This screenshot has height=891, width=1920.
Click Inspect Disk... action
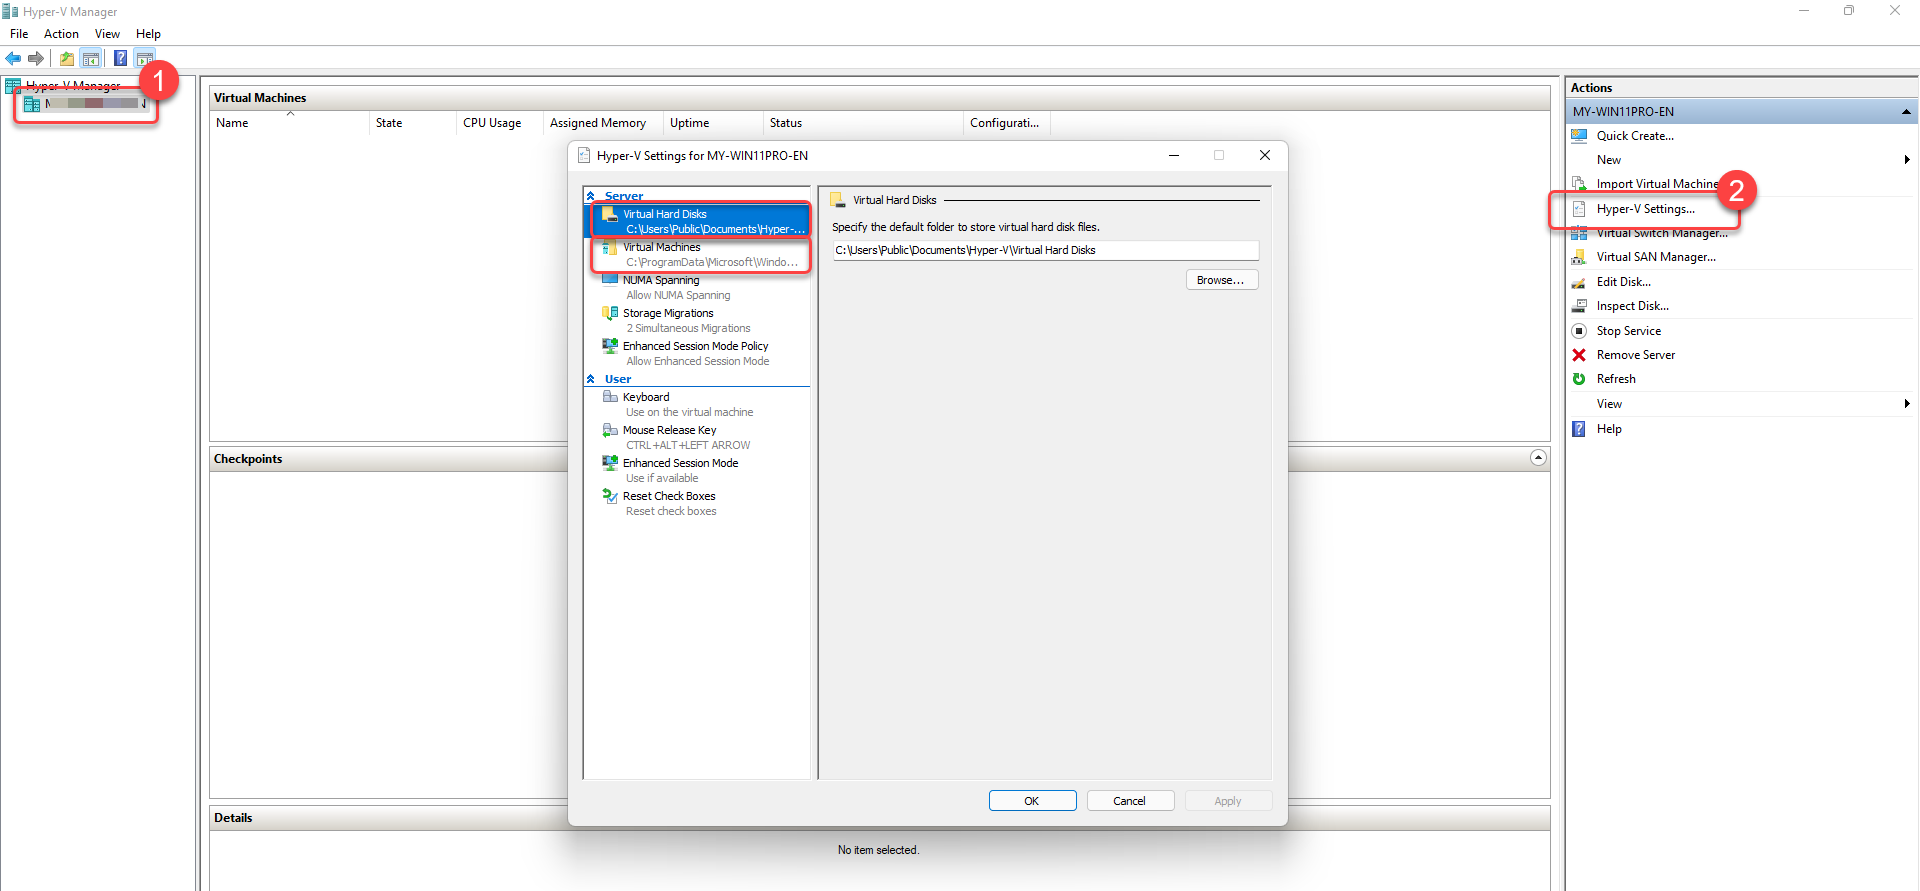tap(1633, 306)
